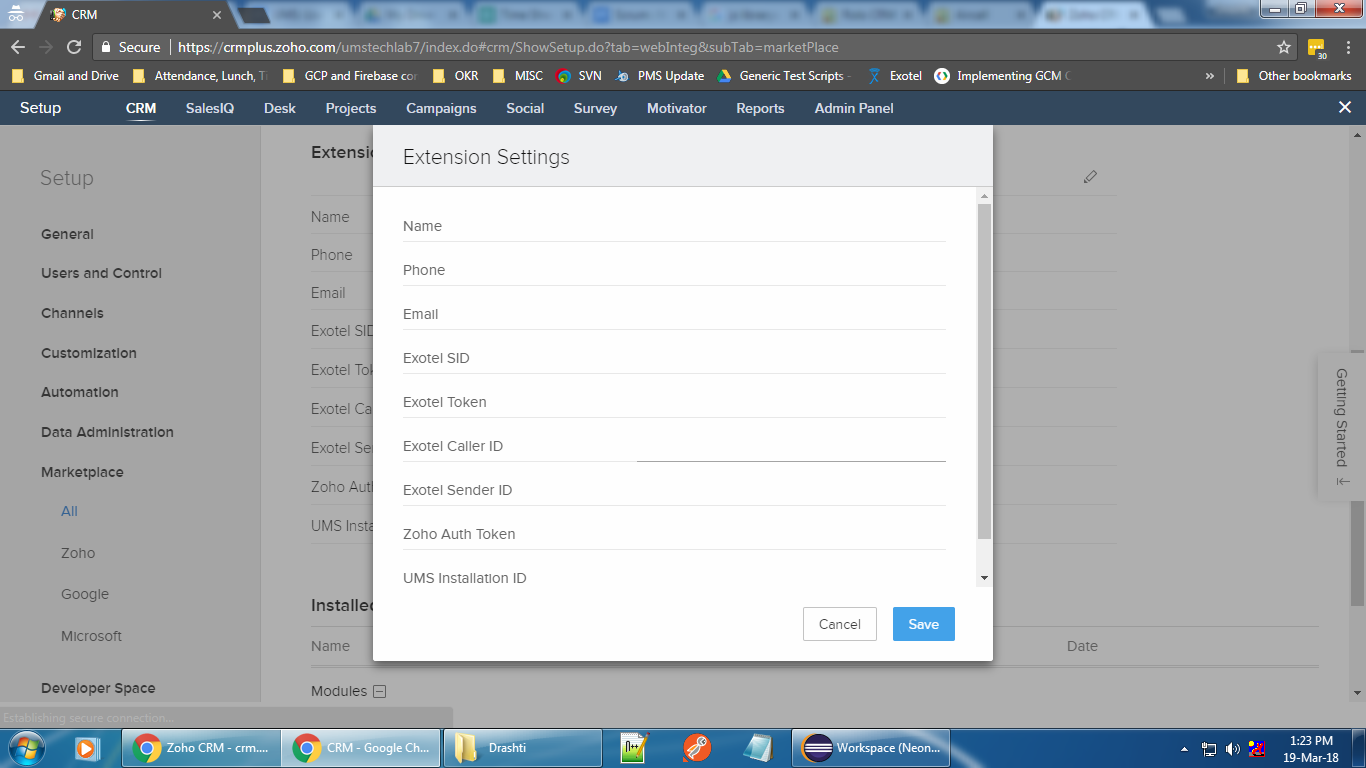The image size is (1366, 768).
Task: Open the Windows Start menu
Action: tap(26, 747)
